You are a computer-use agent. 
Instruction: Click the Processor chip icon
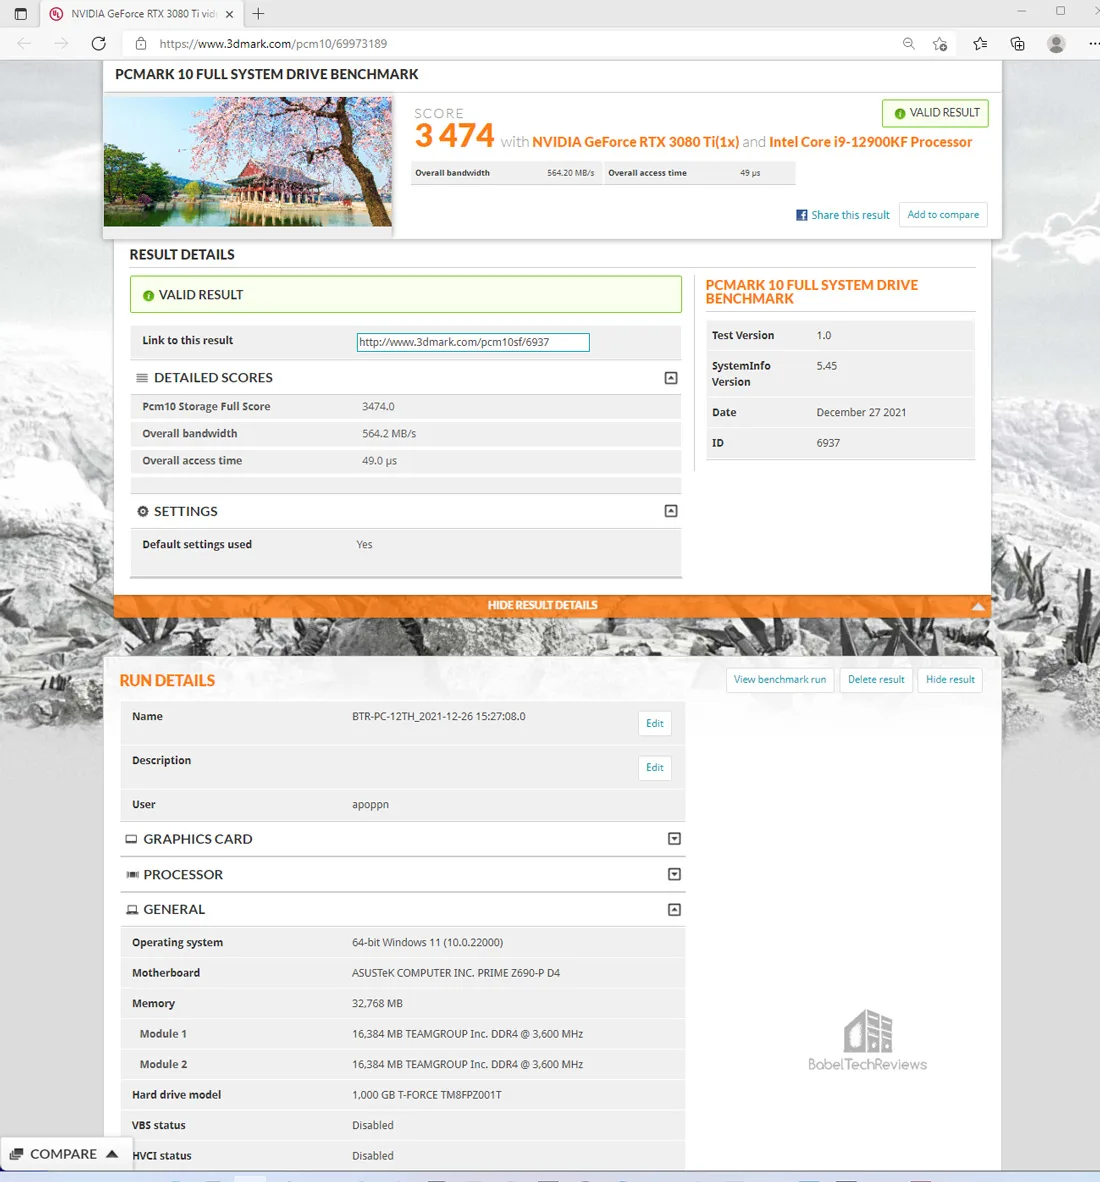pos(133,874)
